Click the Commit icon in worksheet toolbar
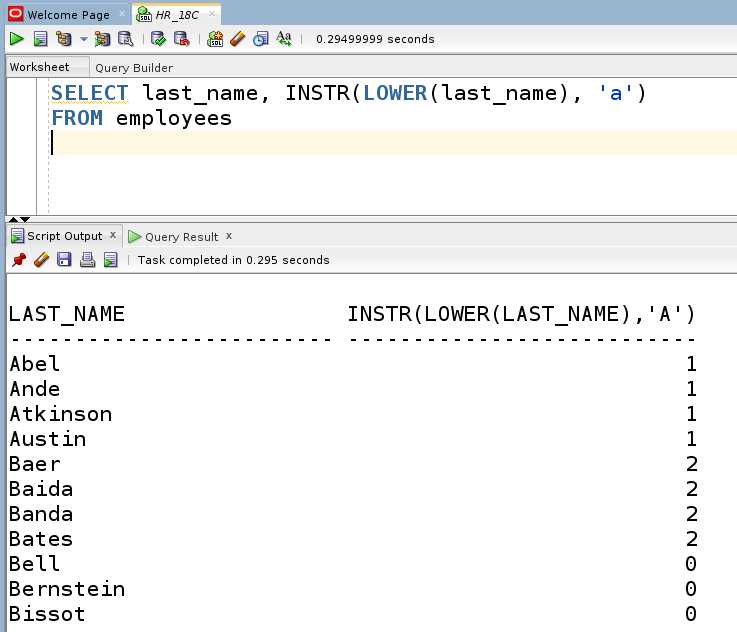Image resolution: width=737 pixels, height=632 pixels. [158, 39]
